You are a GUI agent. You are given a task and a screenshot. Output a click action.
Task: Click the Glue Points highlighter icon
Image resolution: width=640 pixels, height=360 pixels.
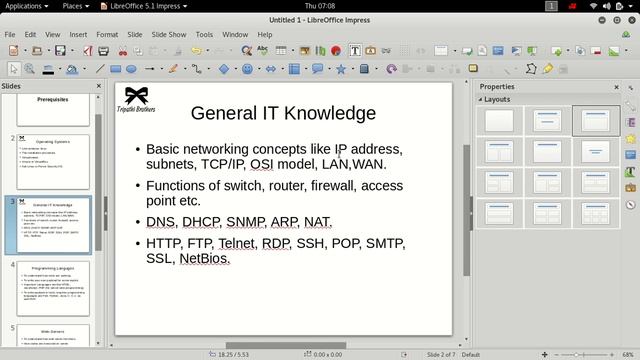pyautogui.click(x=548, y=69)
